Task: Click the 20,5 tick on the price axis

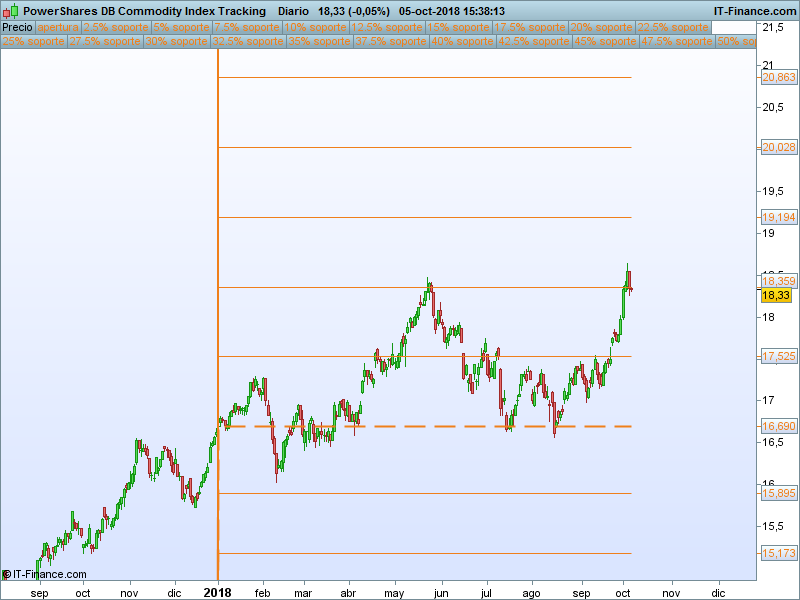Action: pyautogui.click(x=772, y=108)
